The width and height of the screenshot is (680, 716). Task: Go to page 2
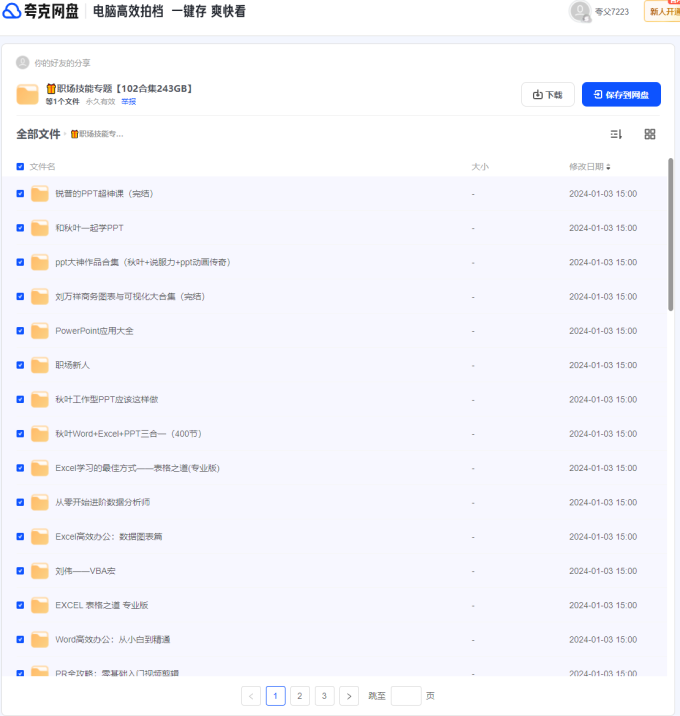(300, 696)
